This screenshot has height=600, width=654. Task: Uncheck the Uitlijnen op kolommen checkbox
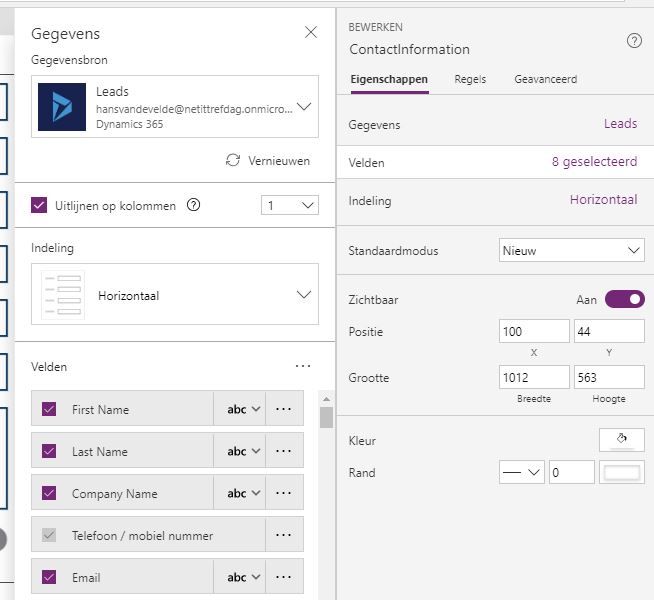[40, 205]
